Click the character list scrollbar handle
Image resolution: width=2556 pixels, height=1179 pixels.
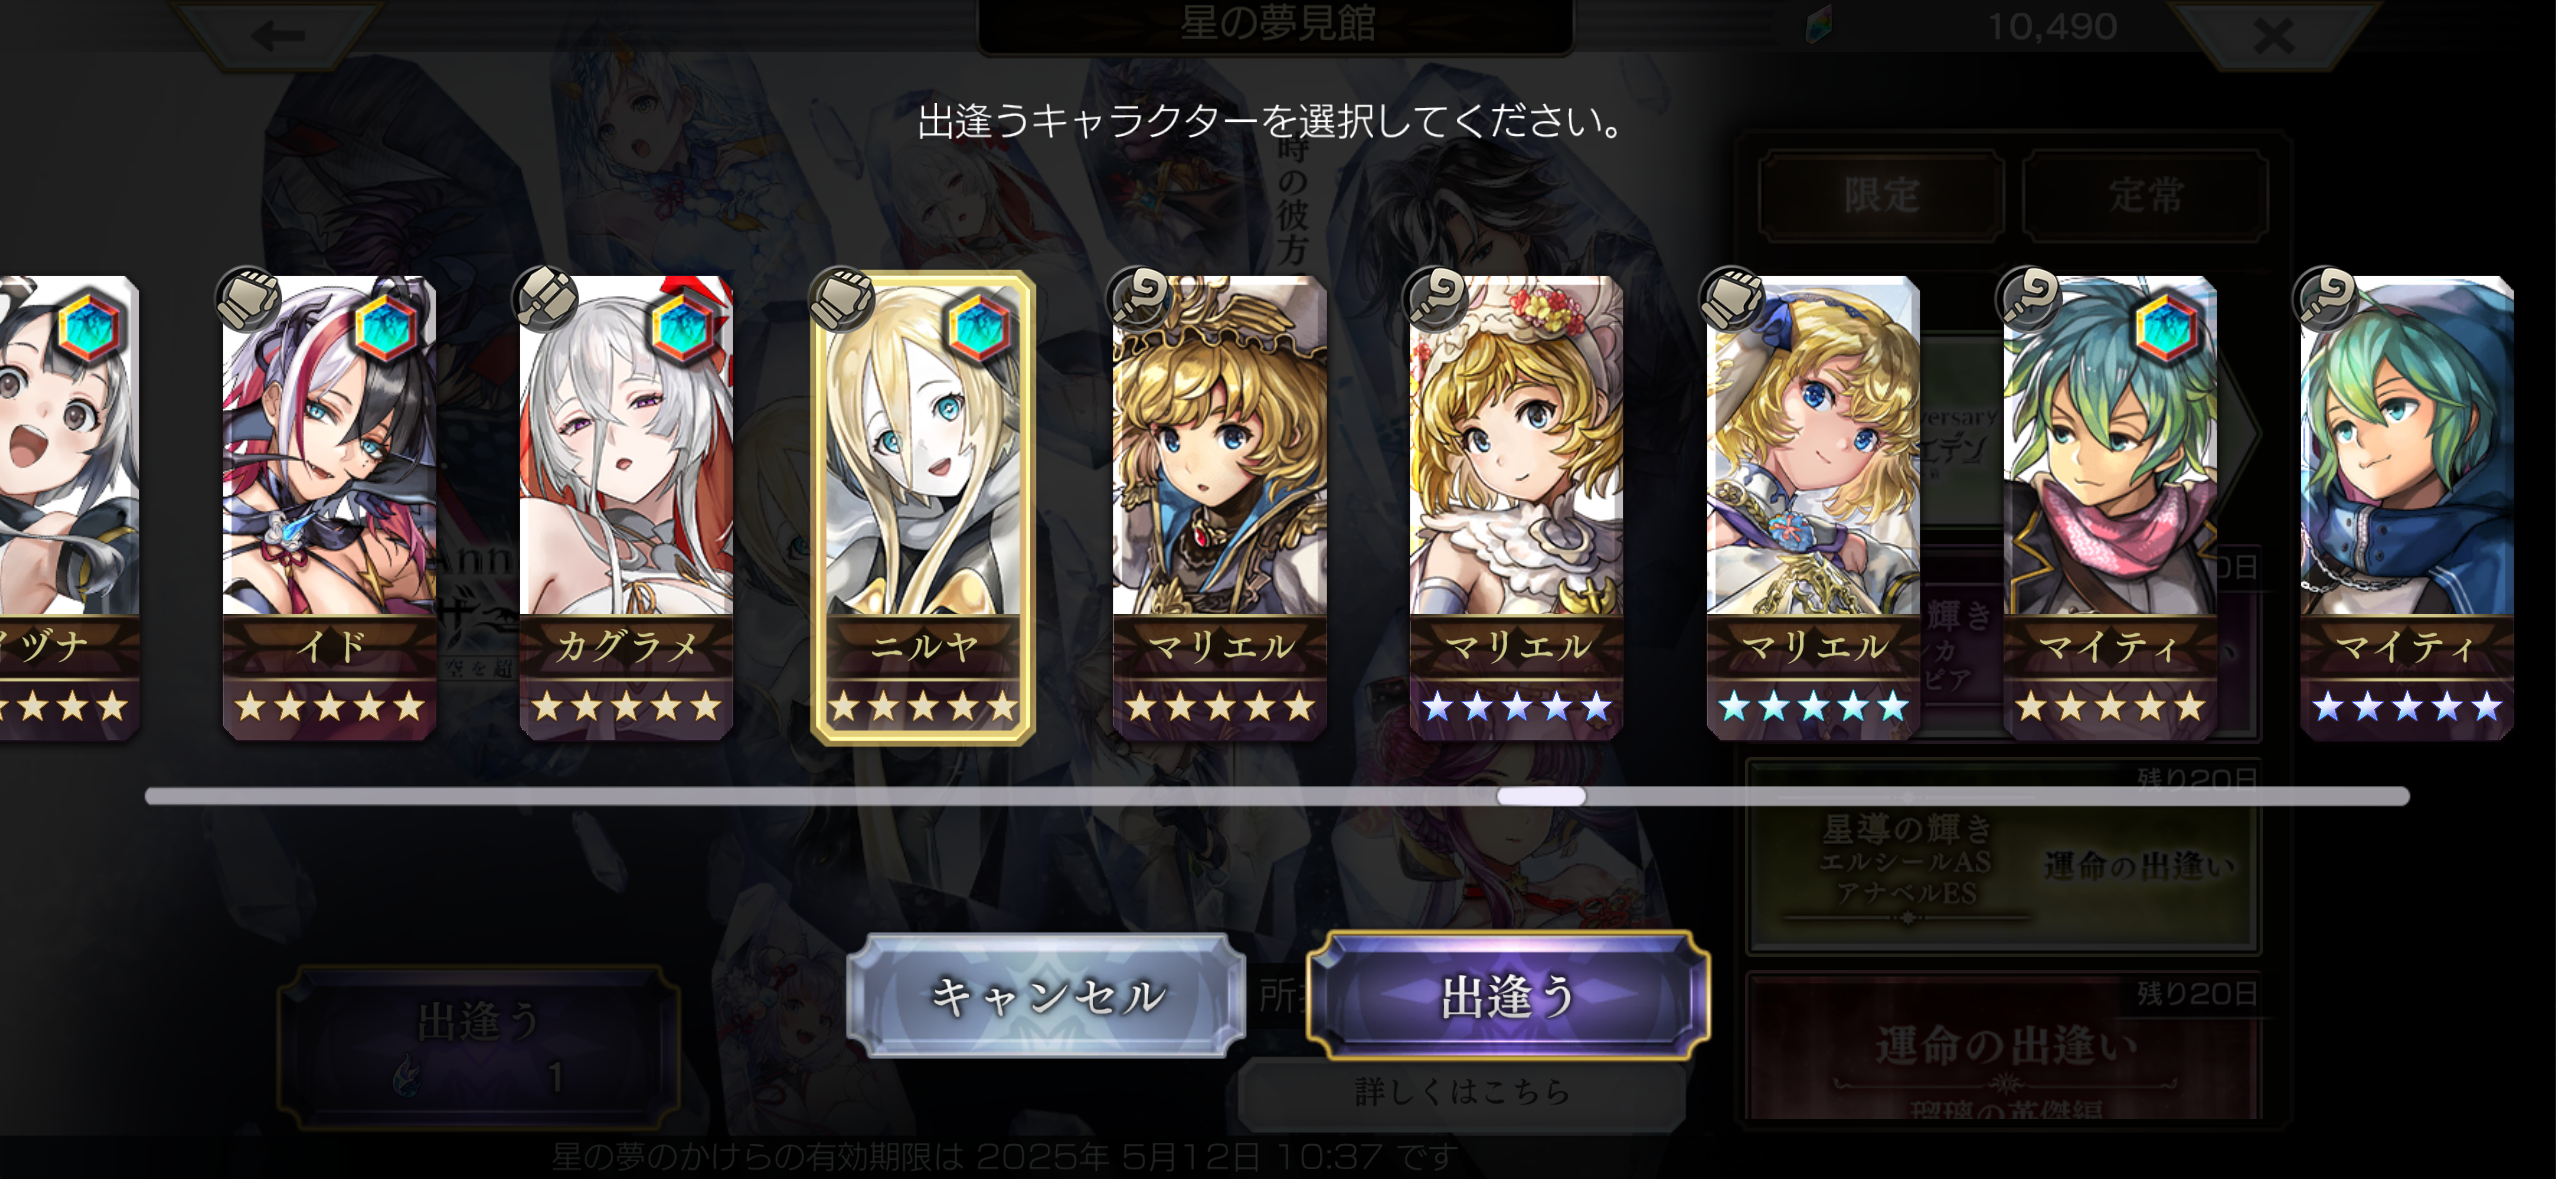pyautogui.click(x=1541, y=796)
